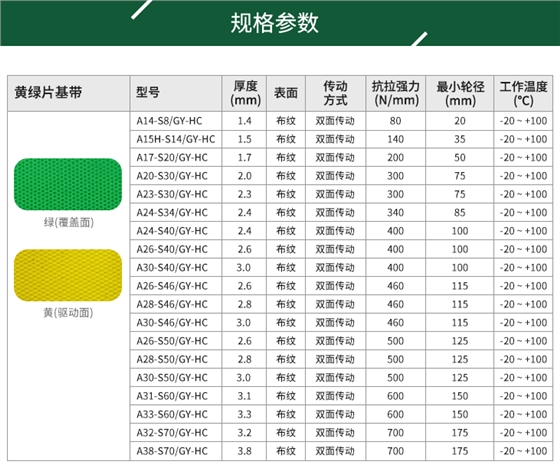This screenshot has width=560, height=464.
Task: Select model A17-S20/GY-HC
Action: (x=172, y=158)
